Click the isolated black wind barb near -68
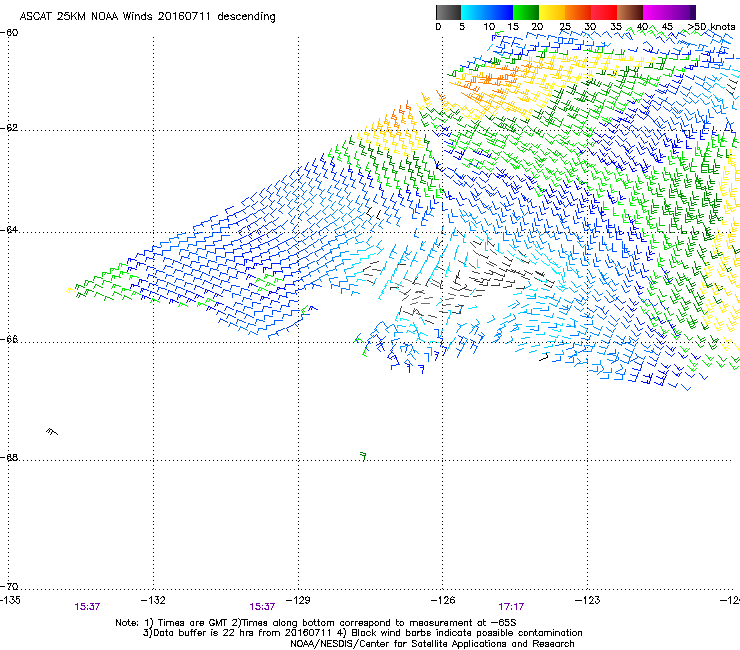The image size is (740, 650). pos(52,431)
